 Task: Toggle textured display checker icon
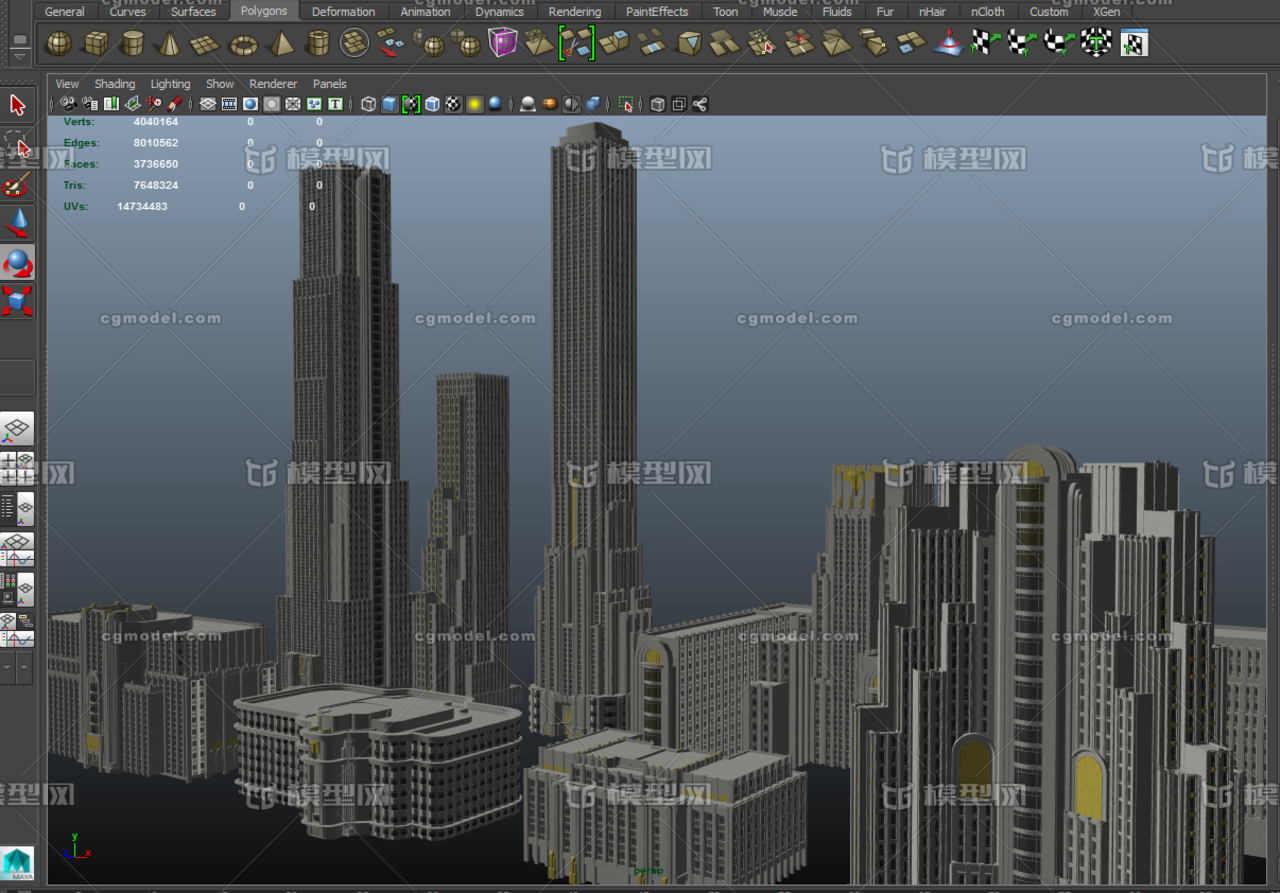click(x=454, y=104)
